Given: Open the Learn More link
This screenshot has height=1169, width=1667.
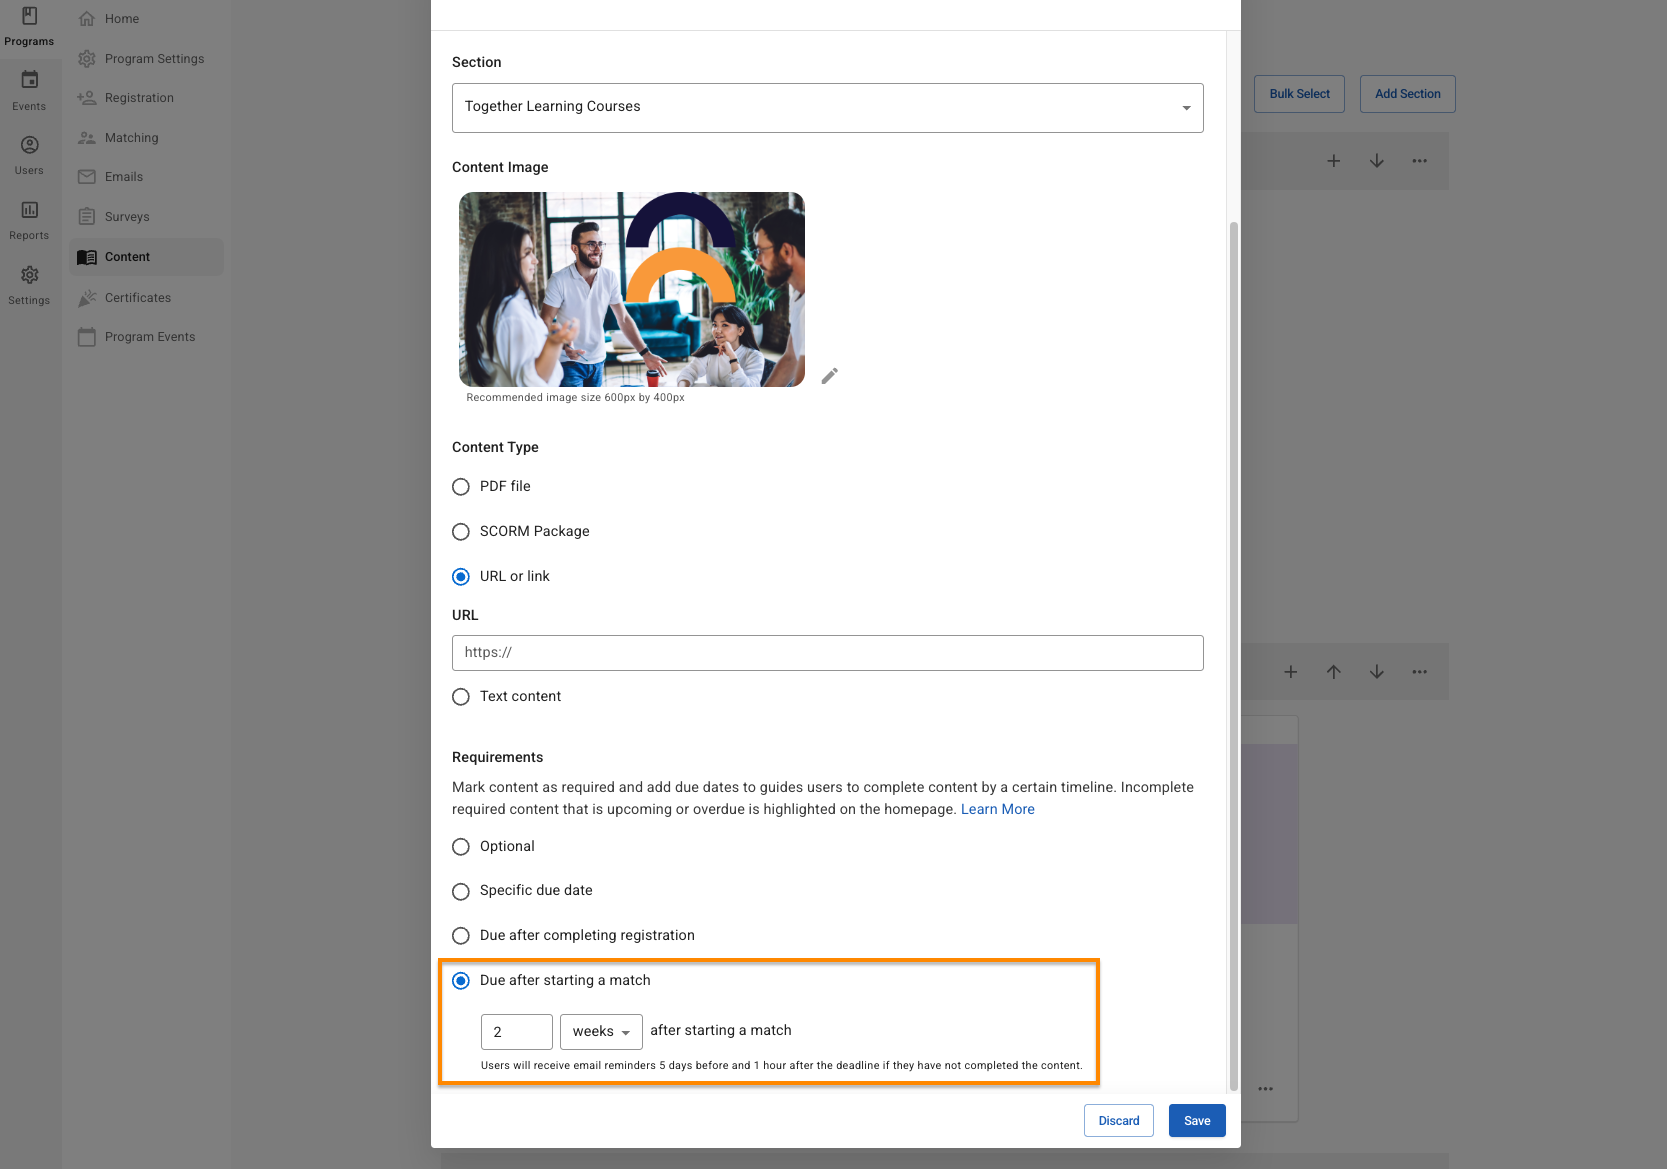Looking at the screenshot, I should point(997,809).
